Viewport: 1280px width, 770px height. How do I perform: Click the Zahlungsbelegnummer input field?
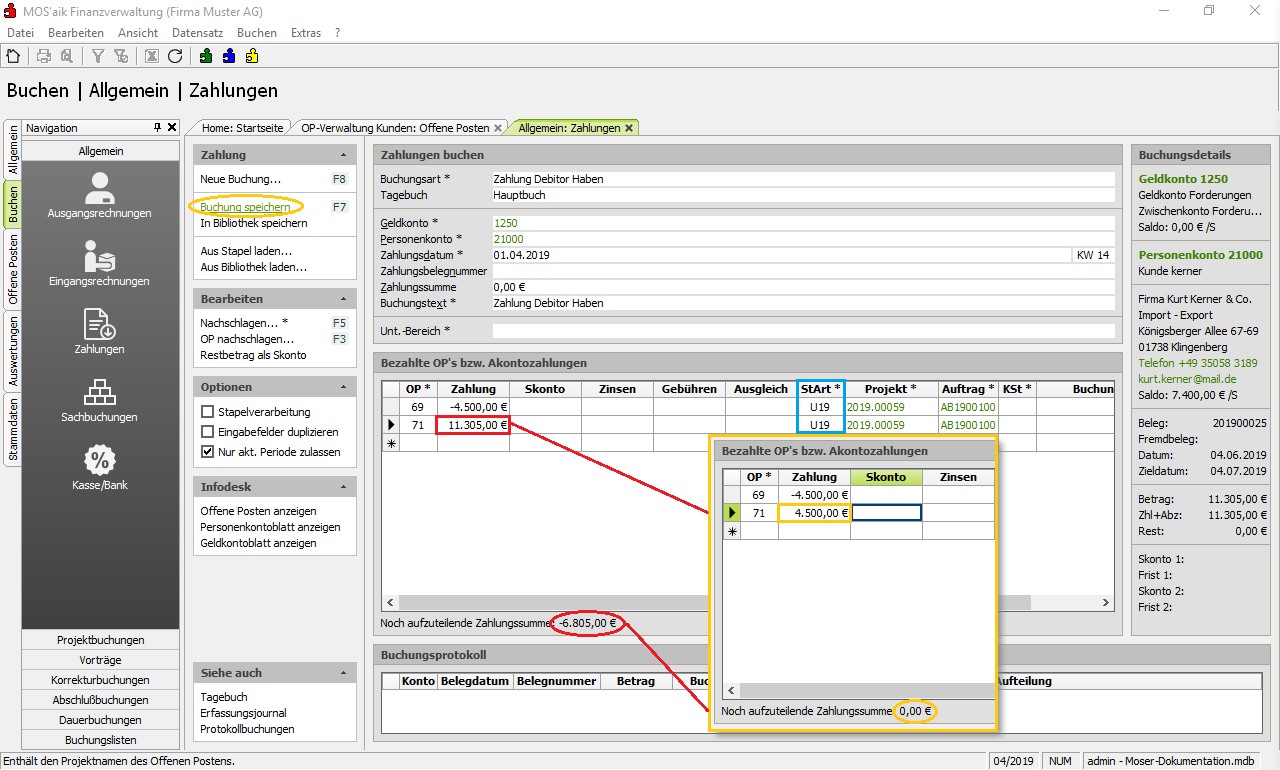800,271
